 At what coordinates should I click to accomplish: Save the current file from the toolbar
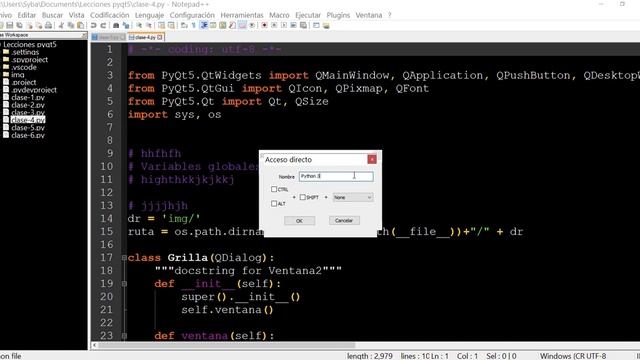click(9, 25)
